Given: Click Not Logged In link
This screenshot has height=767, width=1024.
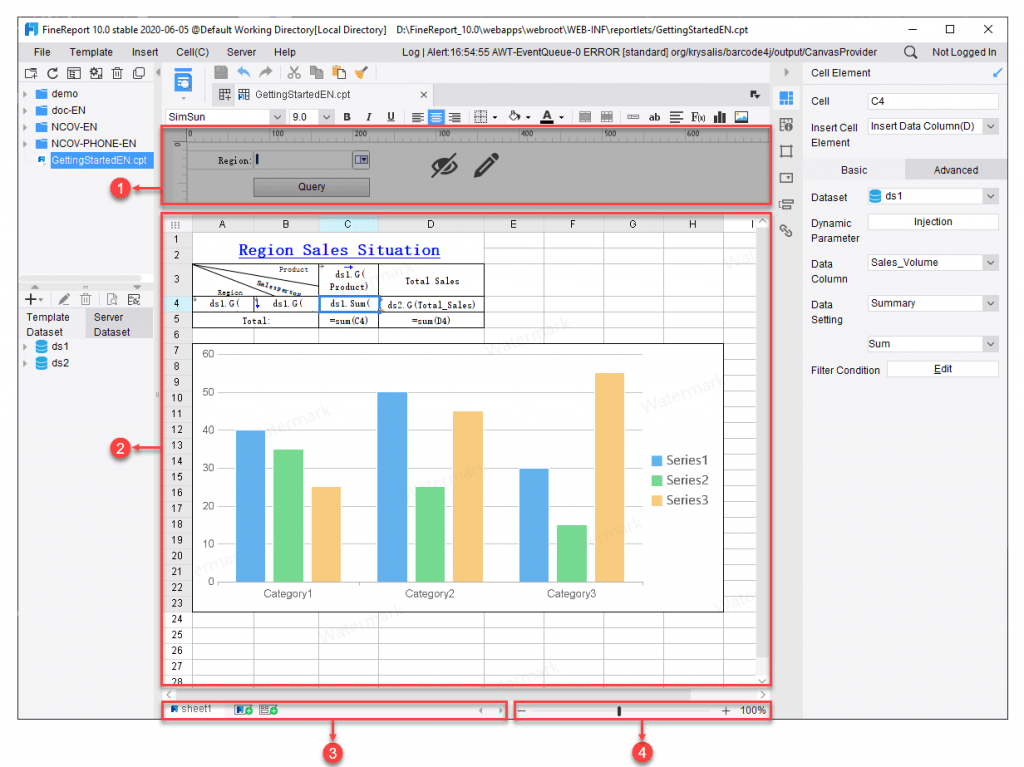Looking at the screenshot, I should coord(964,52).
